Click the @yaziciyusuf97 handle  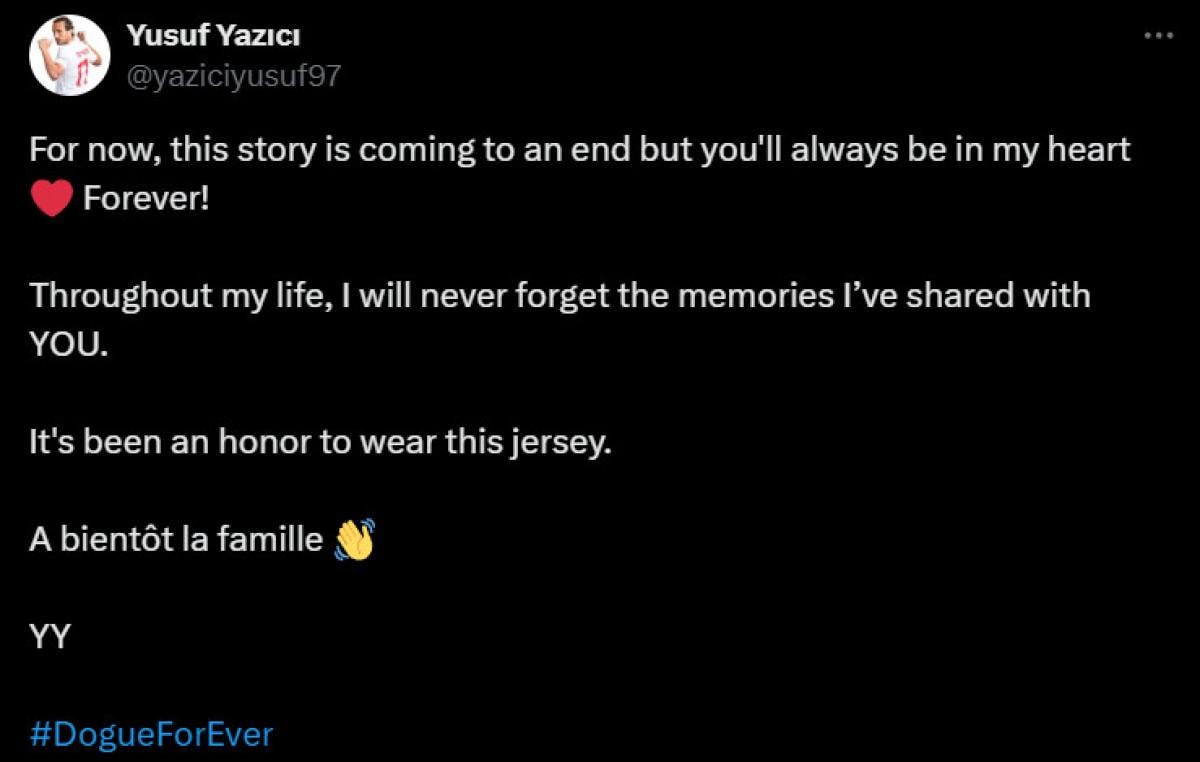[233, 76]
